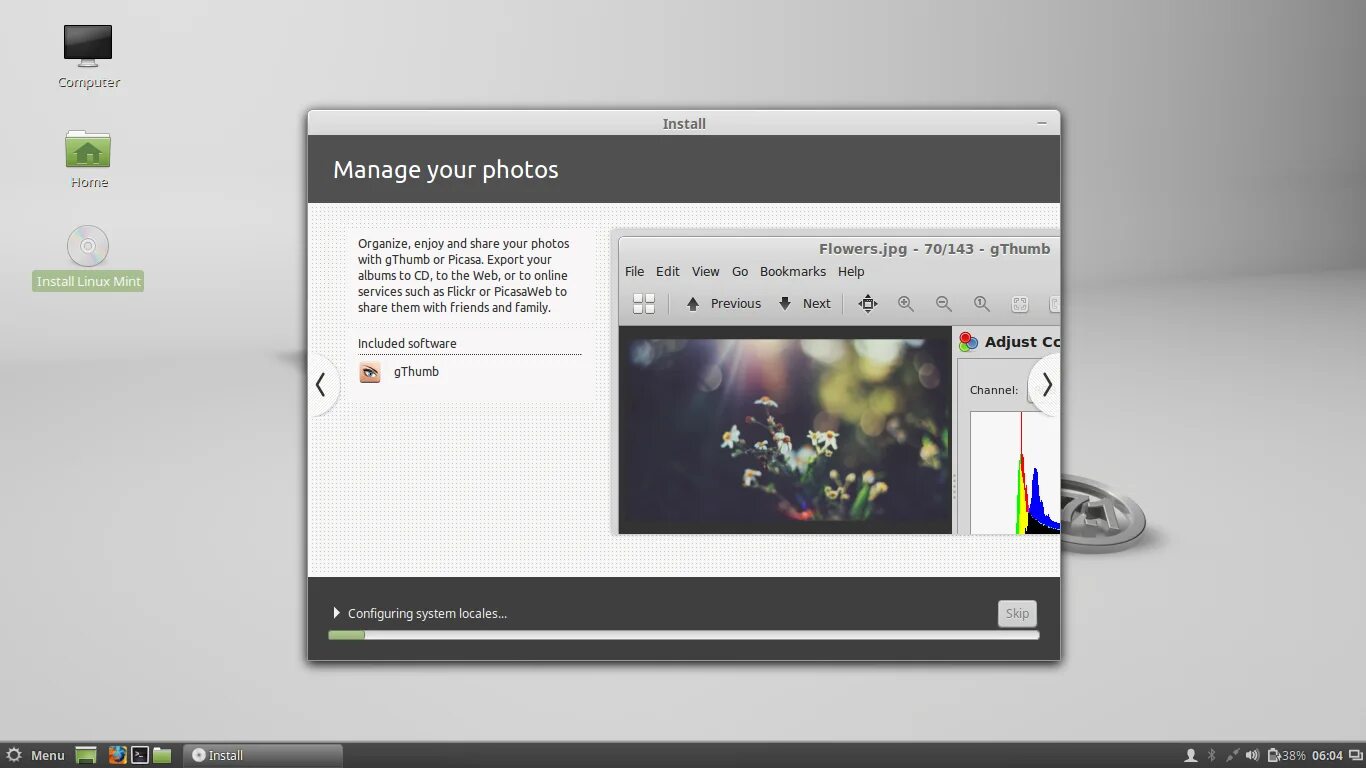Click the zoom-to-fit icon in gThumb toolbar
The height and width of the screenshot is (768, 1366).
pos(1020,304)
